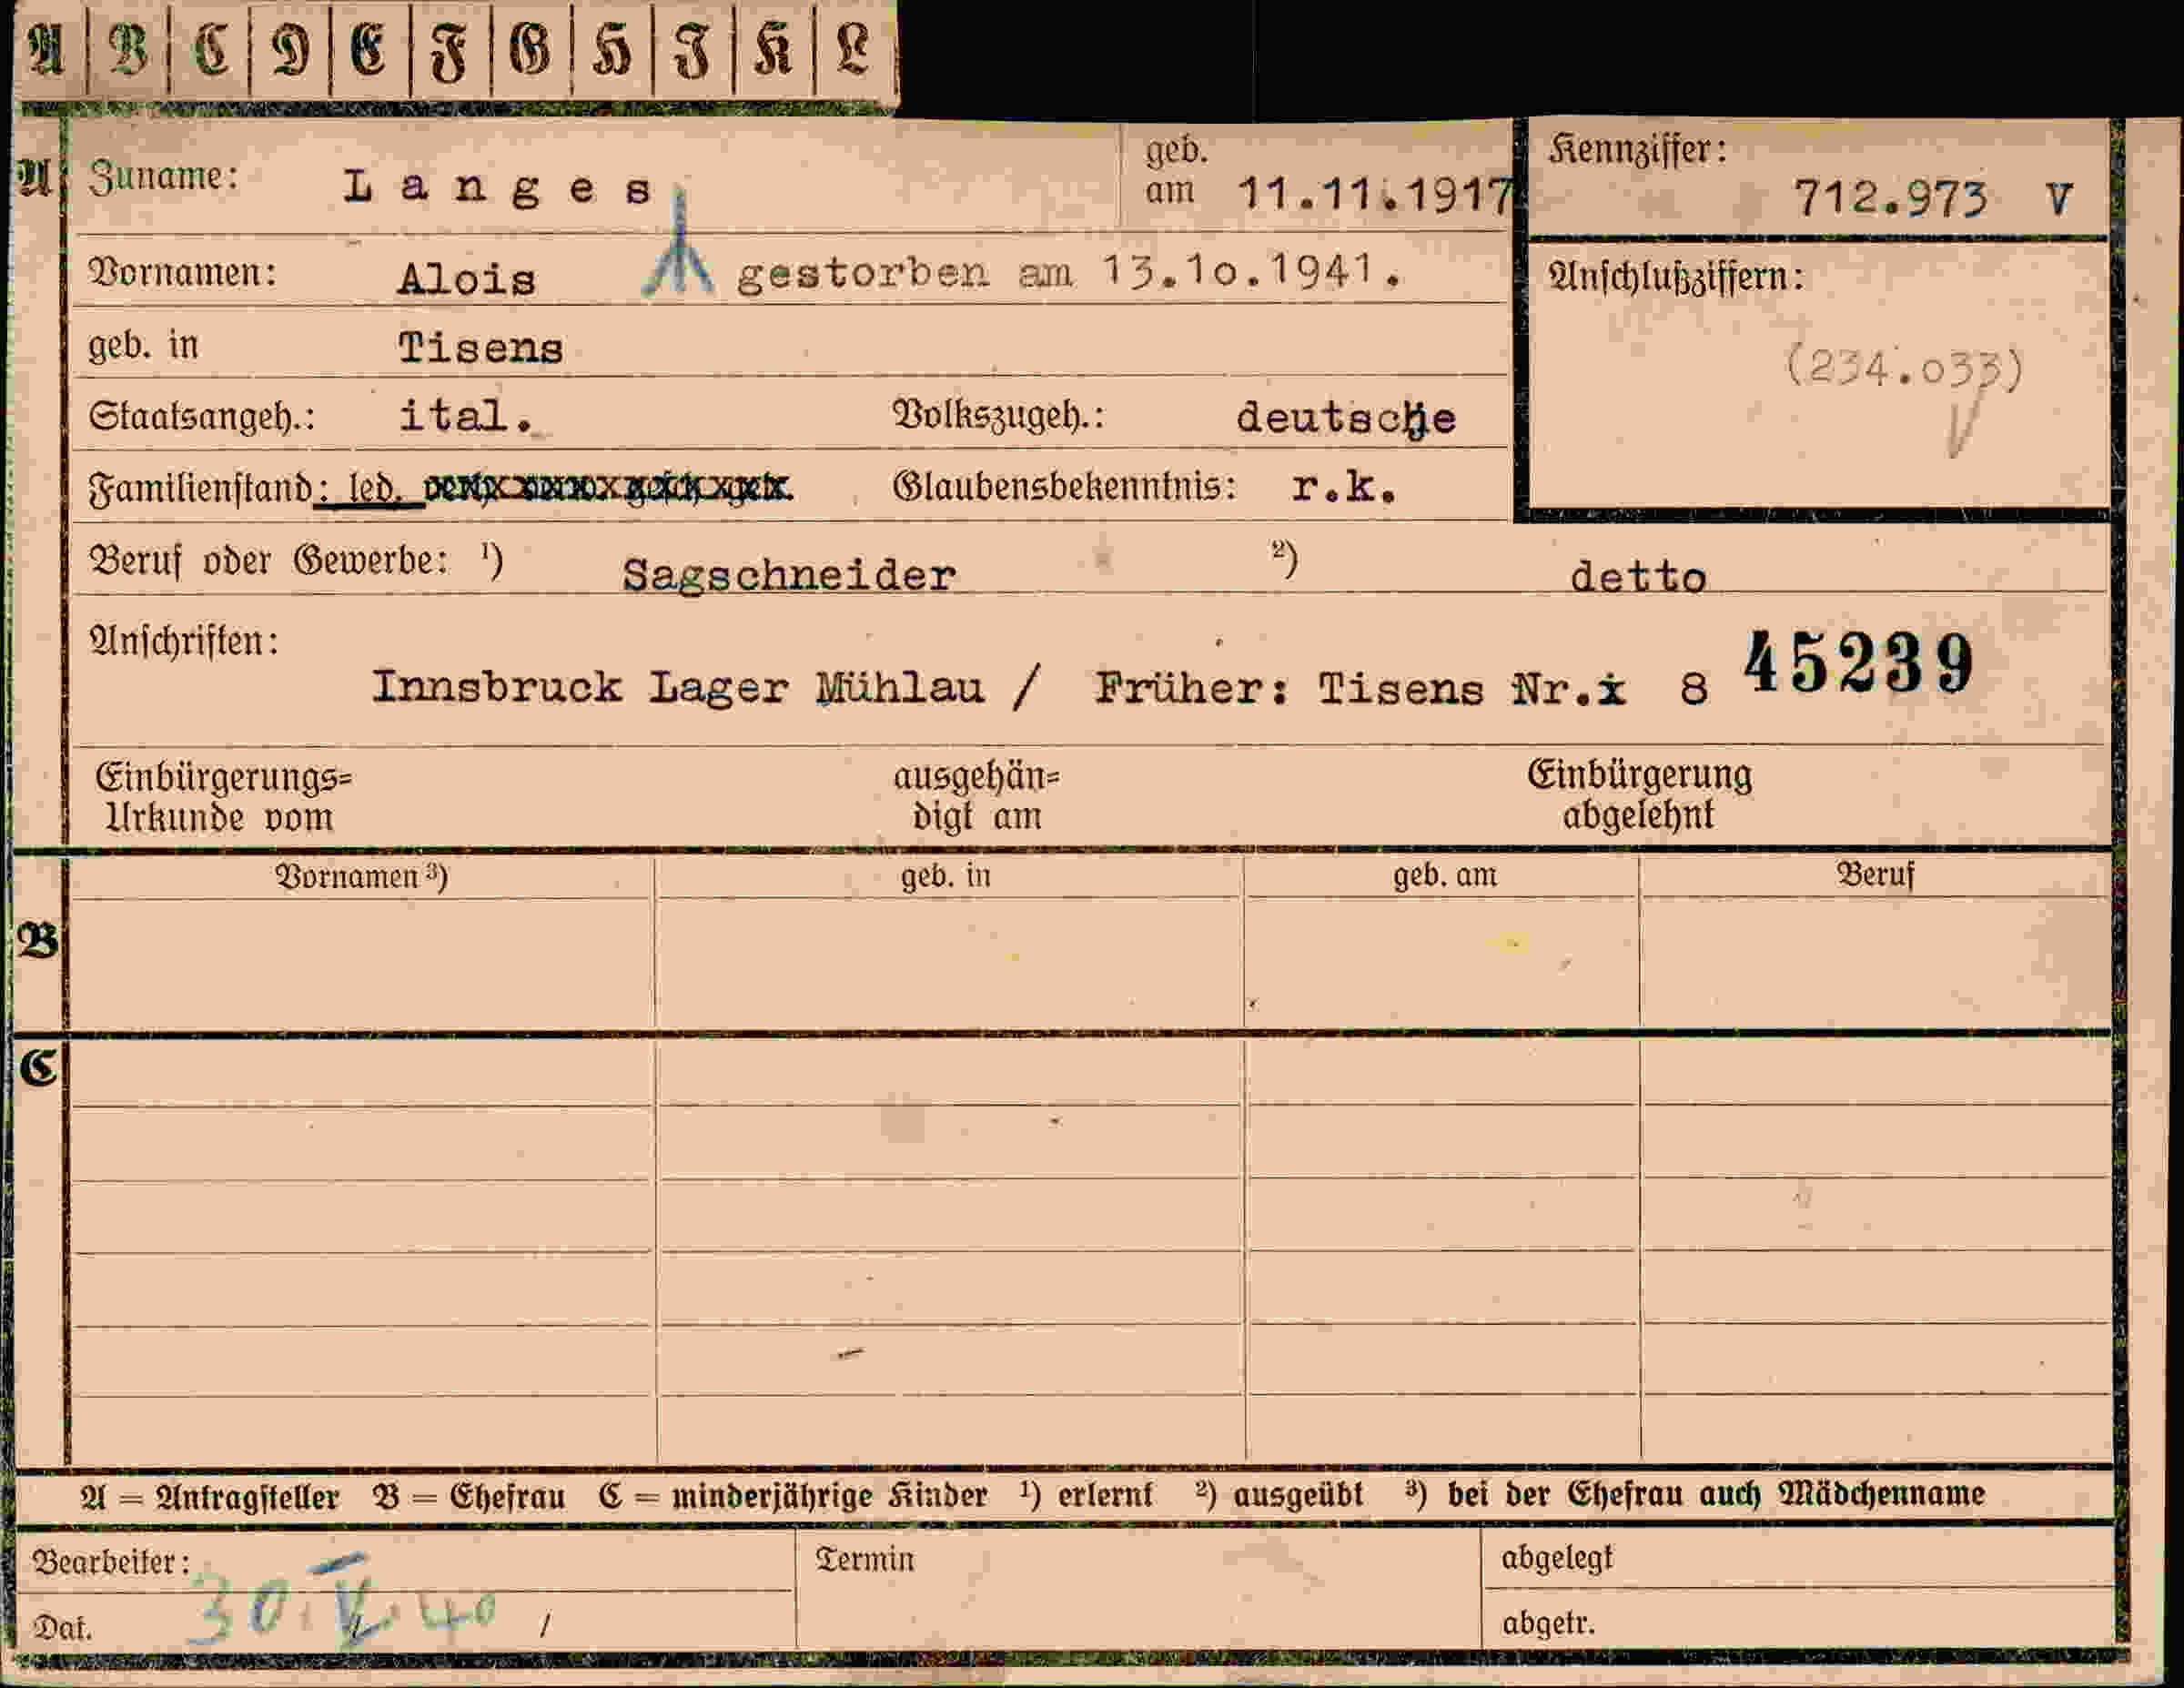Click the letter 'V' after 712.973

pyautogui.click(x=2059, y=199)
